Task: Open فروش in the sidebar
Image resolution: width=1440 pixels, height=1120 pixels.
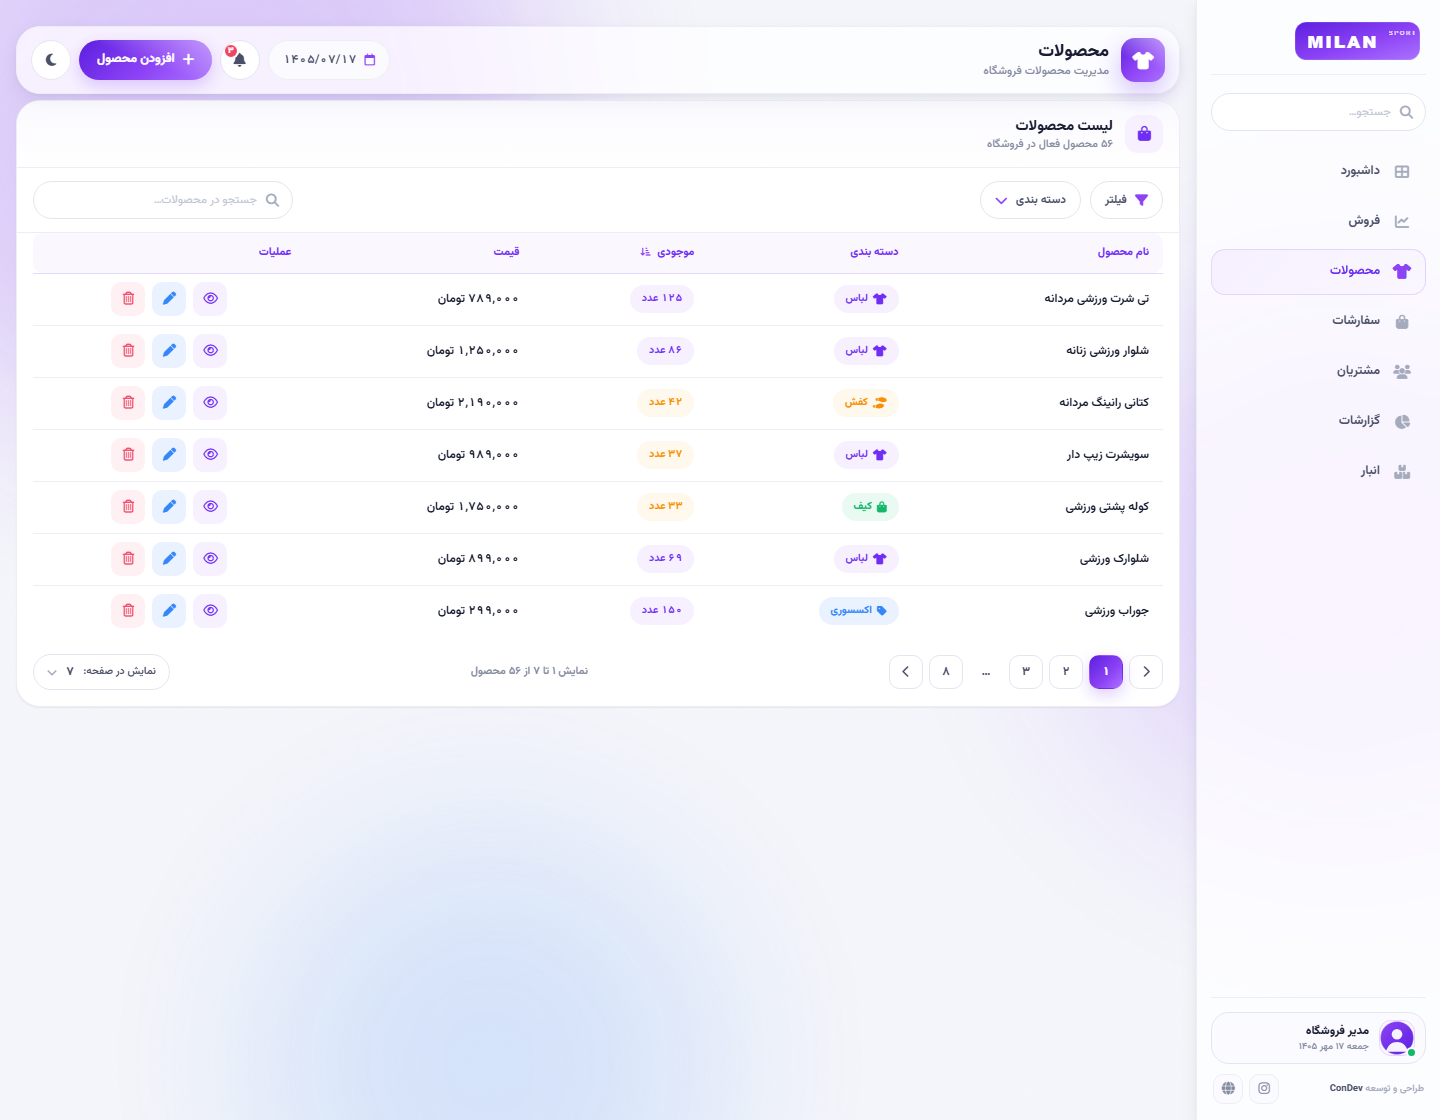Action: tap(1318, 221)
